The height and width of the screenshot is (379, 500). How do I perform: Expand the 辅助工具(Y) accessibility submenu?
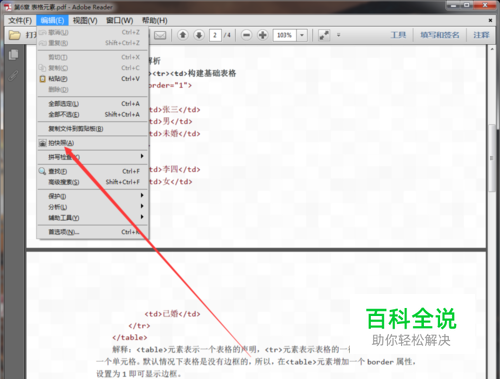click(x=92, y=218)
